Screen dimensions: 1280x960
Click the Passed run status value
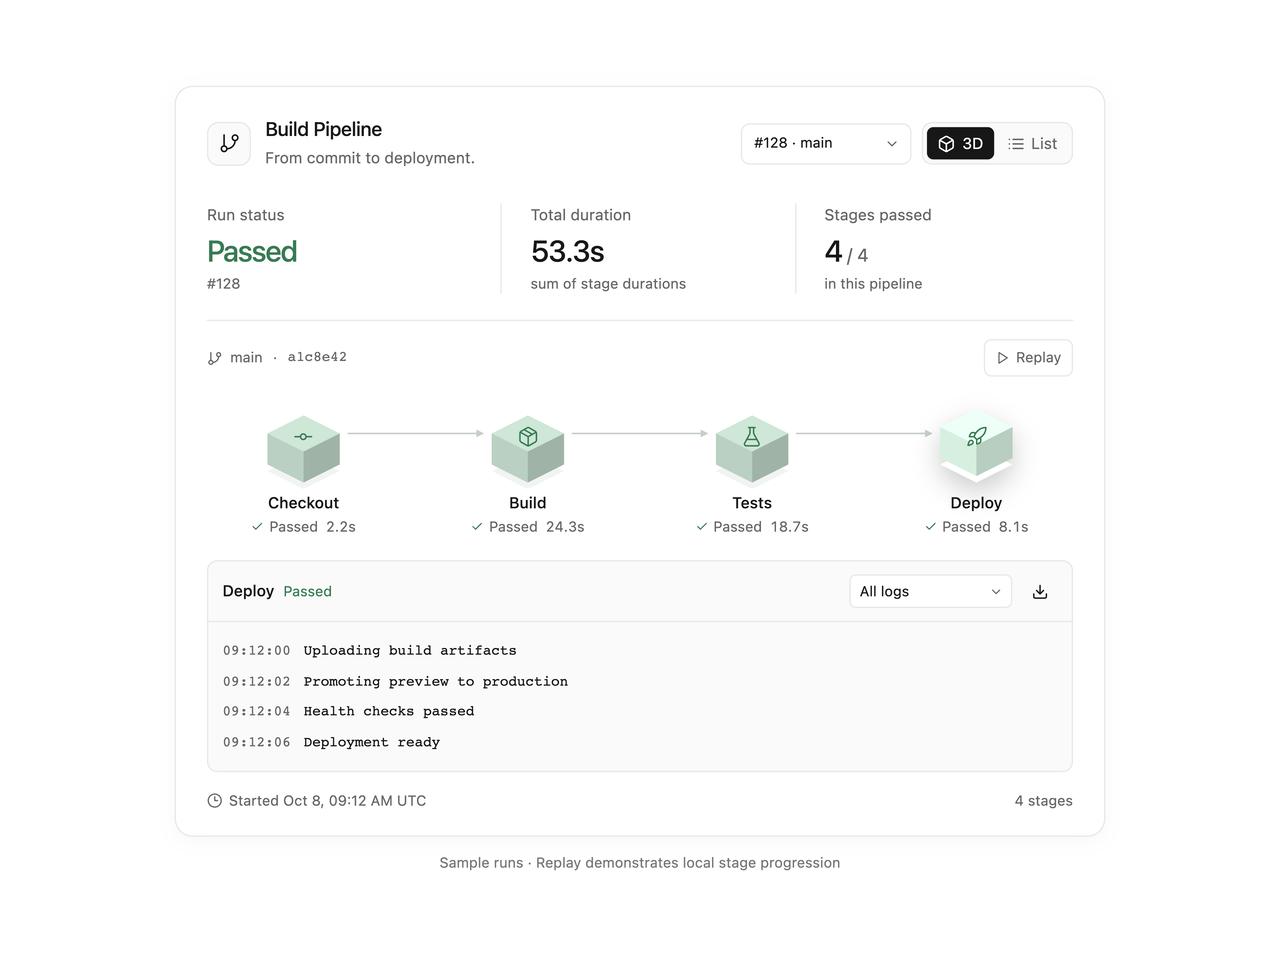tap(252, 252)
